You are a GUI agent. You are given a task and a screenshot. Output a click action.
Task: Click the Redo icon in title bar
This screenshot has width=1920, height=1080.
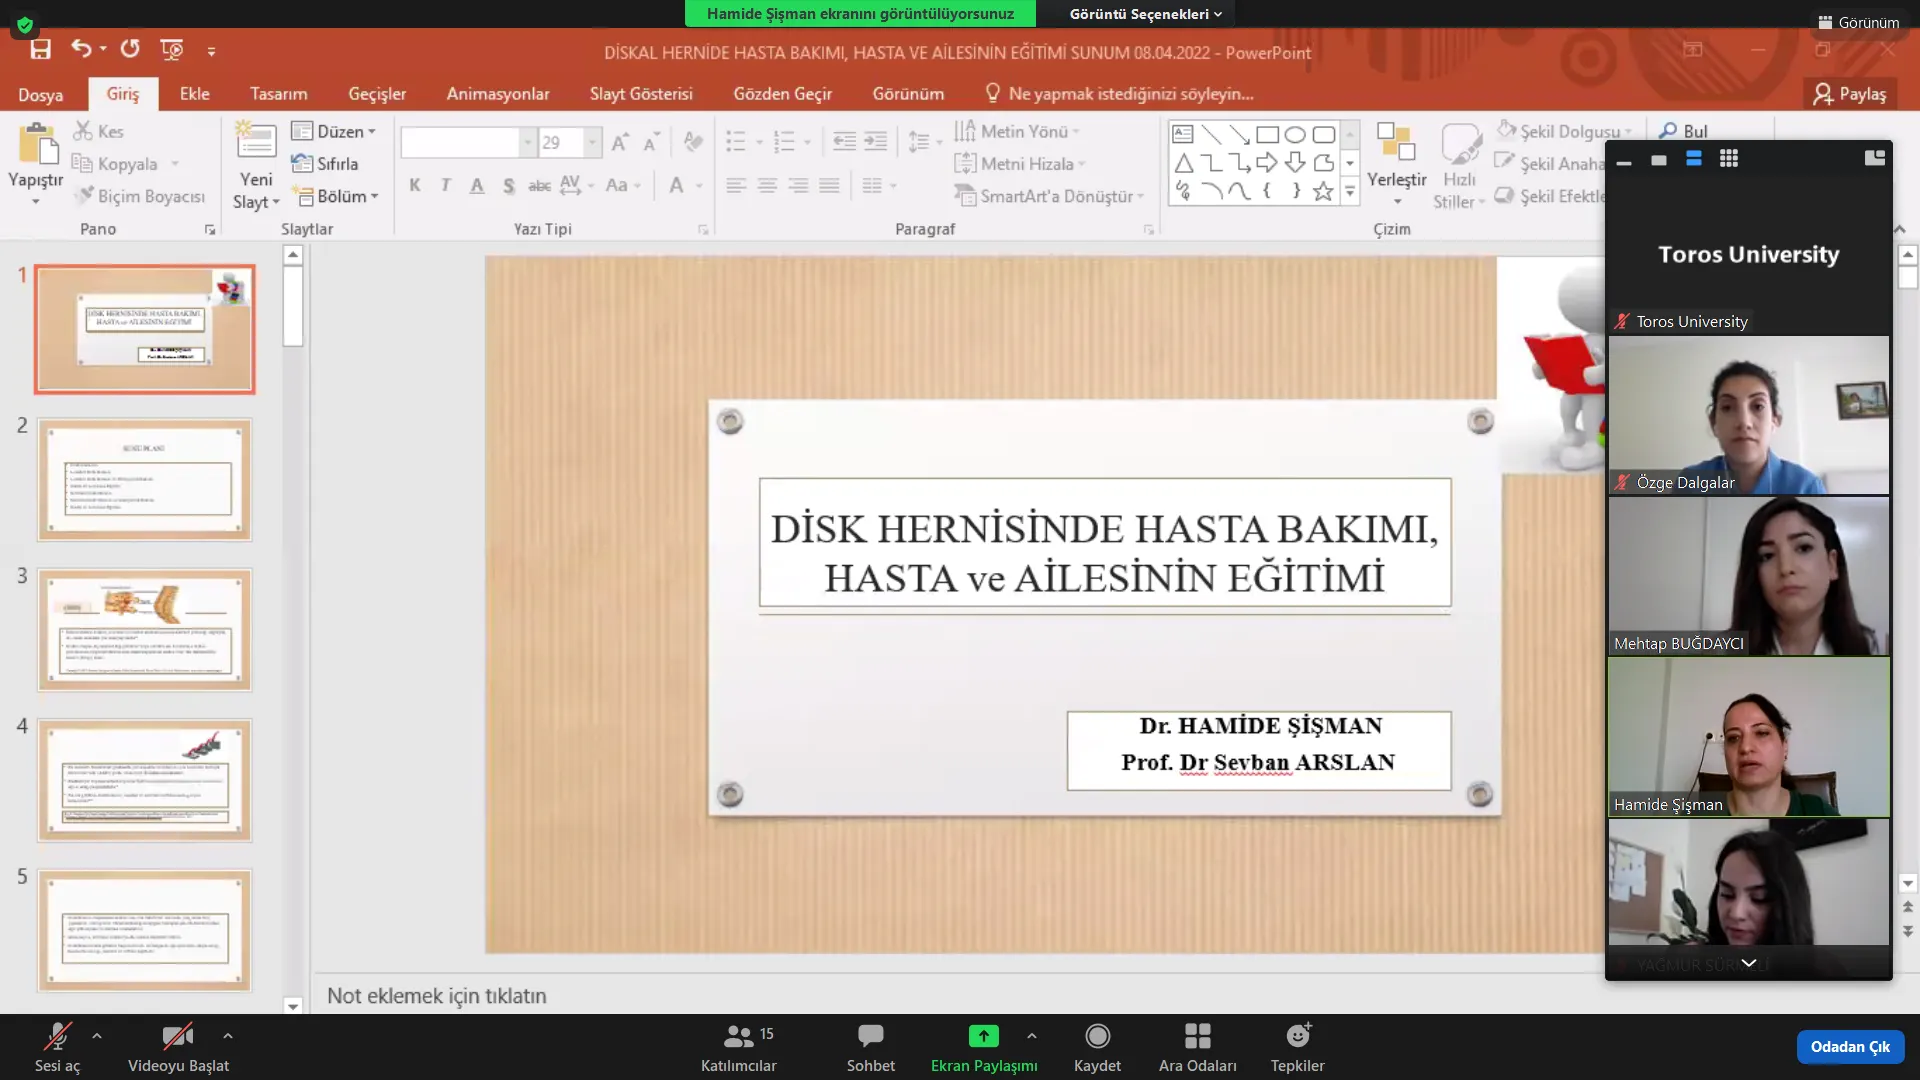click(130, 48)
